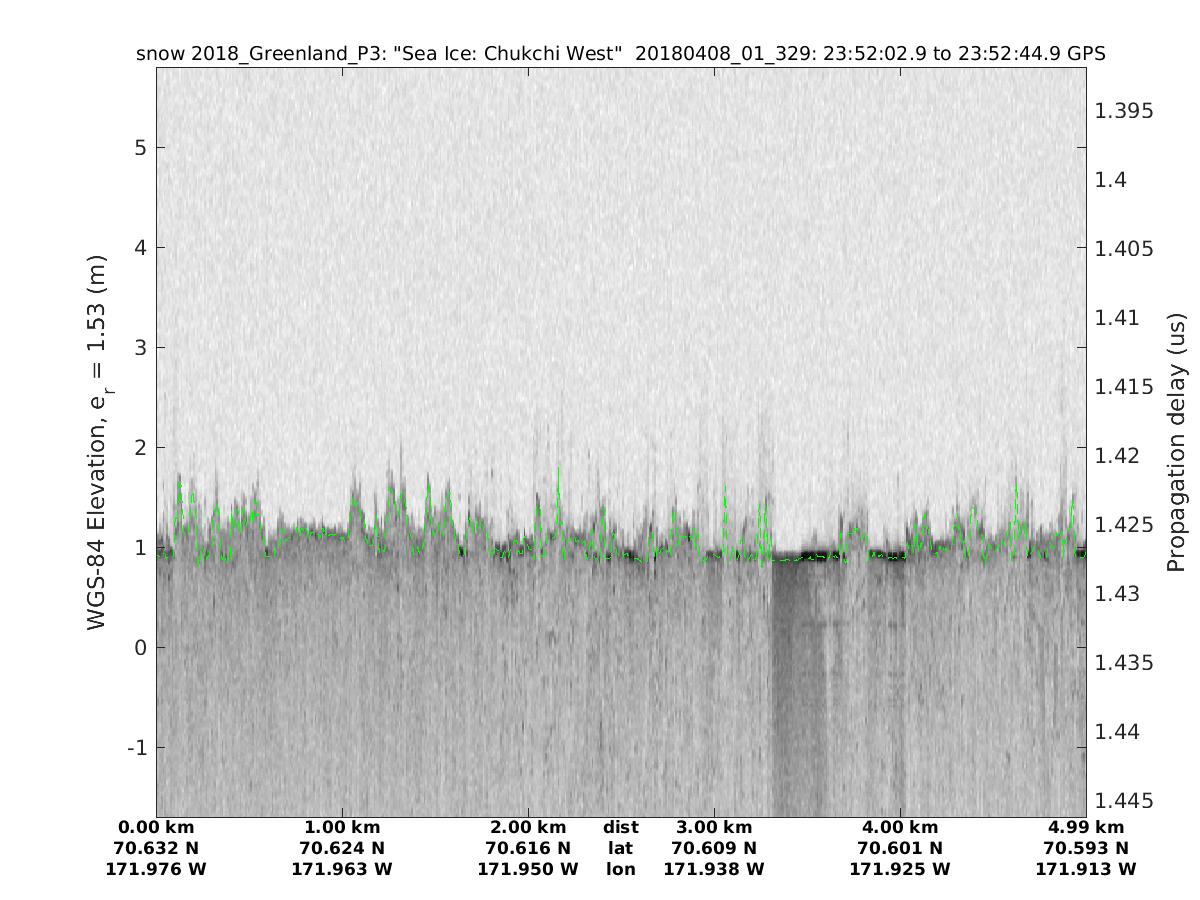Select the 4.99 km distance label
Screen dimensions: 1200x900
pyautogui.click(x=1086, y=828)
